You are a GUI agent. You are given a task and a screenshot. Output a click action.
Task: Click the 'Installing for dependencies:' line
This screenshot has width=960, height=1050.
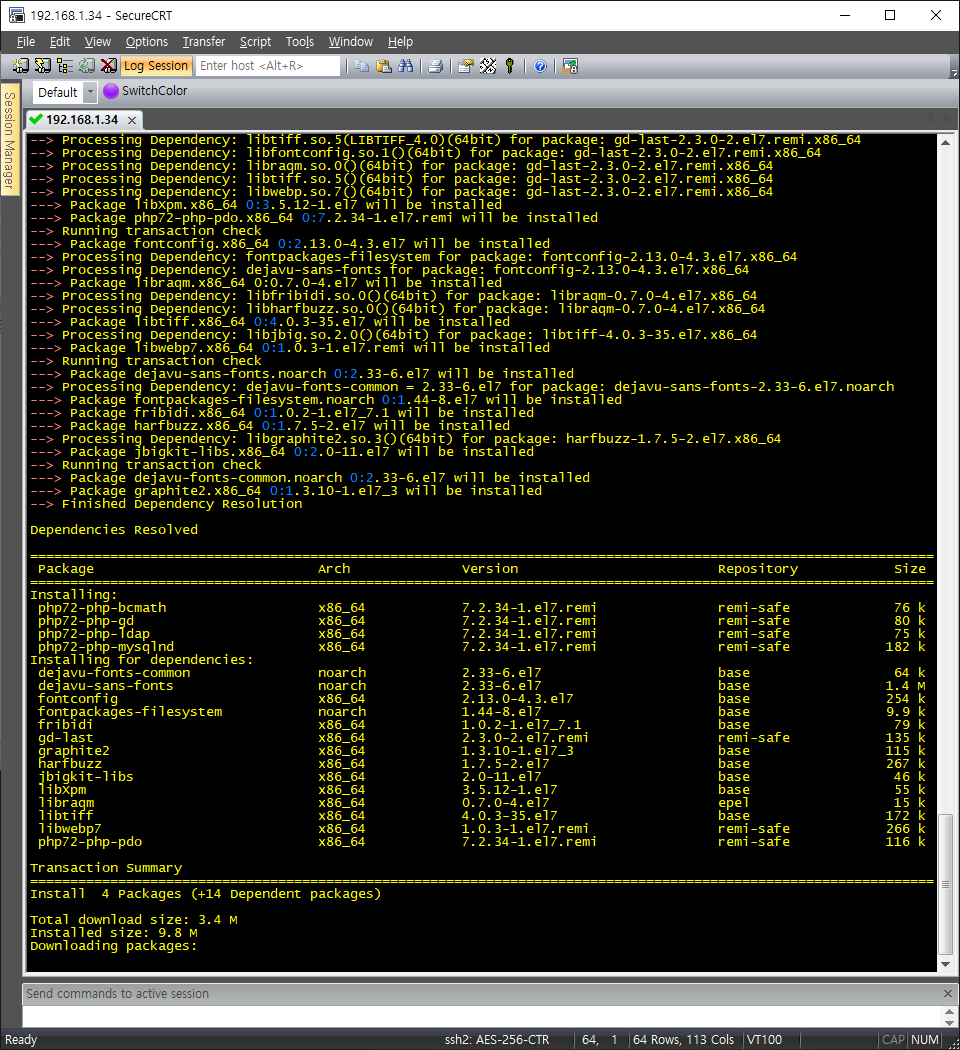[141, 660]
